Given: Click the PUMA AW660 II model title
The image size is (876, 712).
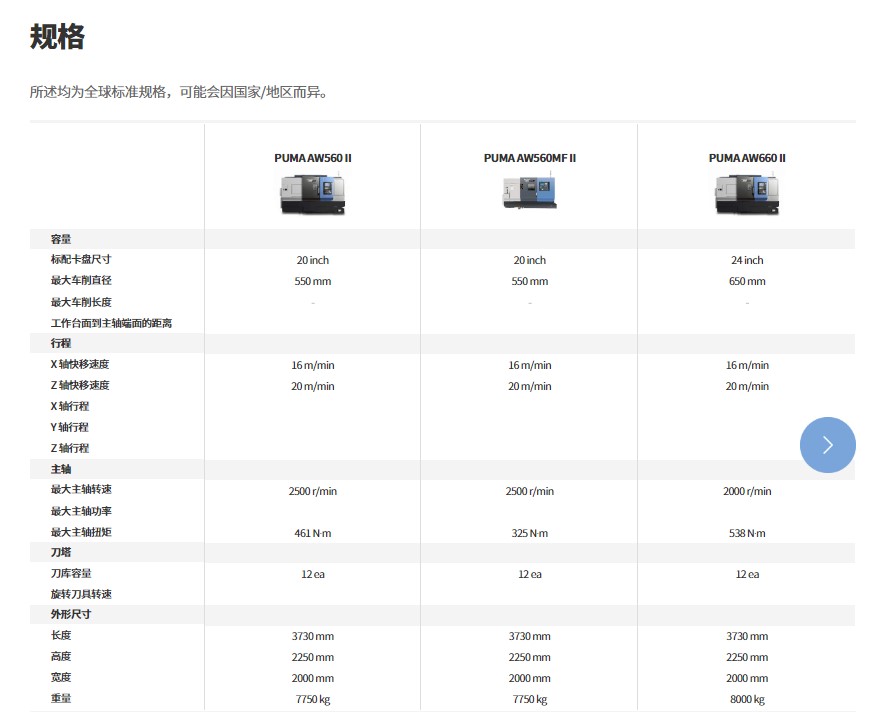Looking at the screenshot, I should [747, 158].
